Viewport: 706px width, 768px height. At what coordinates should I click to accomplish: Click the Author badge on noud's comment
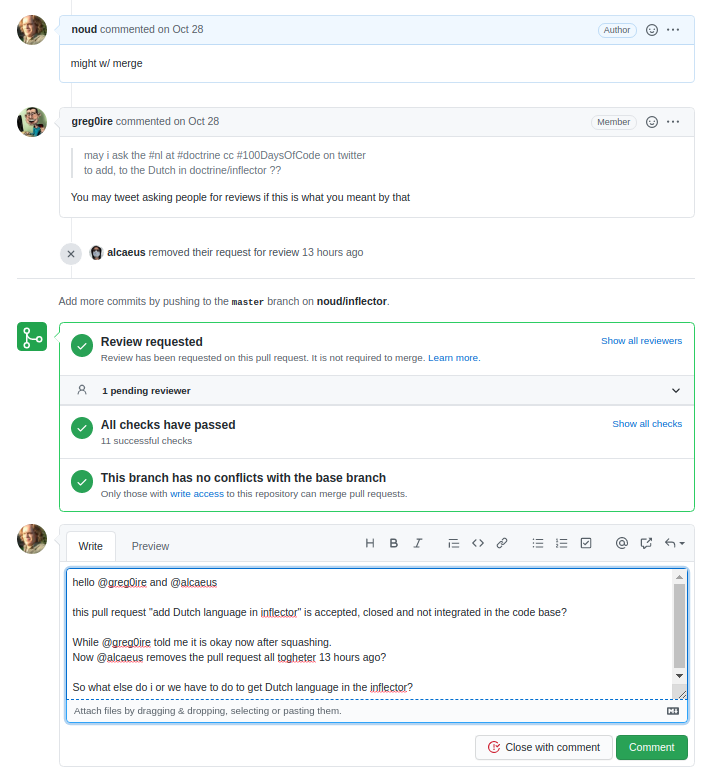click(617, 30)
